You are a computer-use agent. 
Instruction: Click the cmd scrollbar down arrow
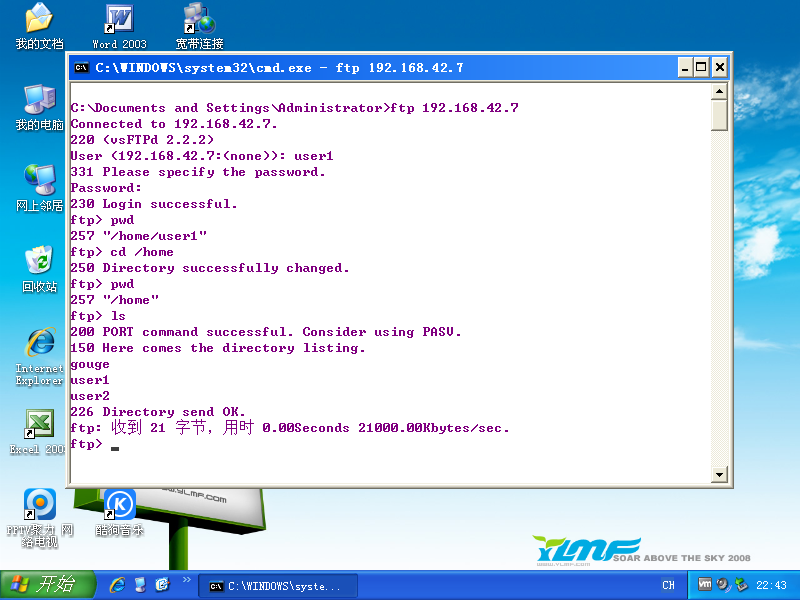click(x=719, y=474)
